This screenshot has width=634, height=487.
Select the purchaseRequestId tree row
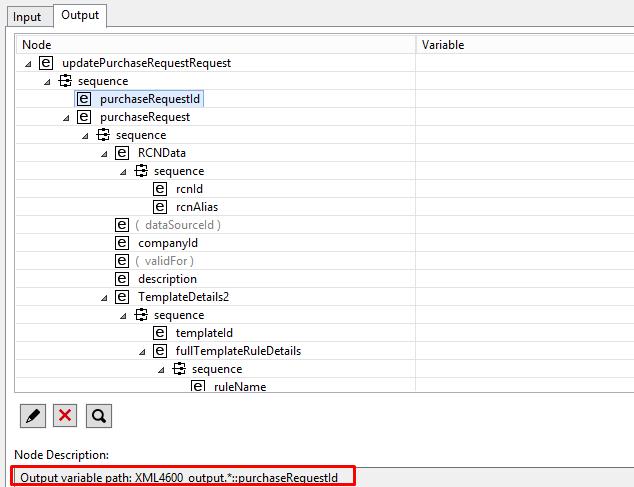click(139, 99)
